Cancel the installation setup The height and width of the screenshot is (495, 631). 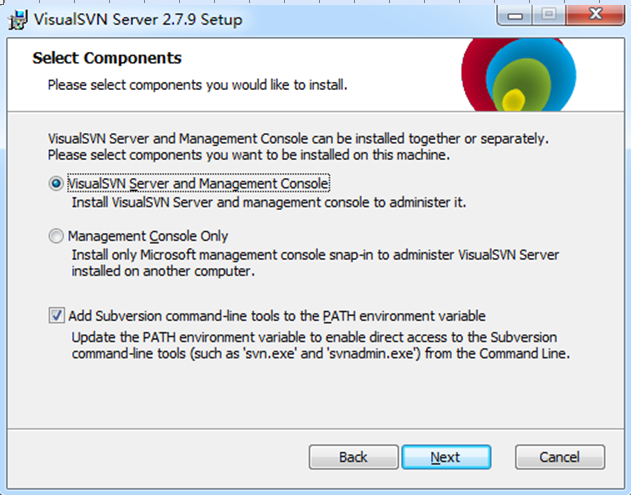tap(559, 457)
